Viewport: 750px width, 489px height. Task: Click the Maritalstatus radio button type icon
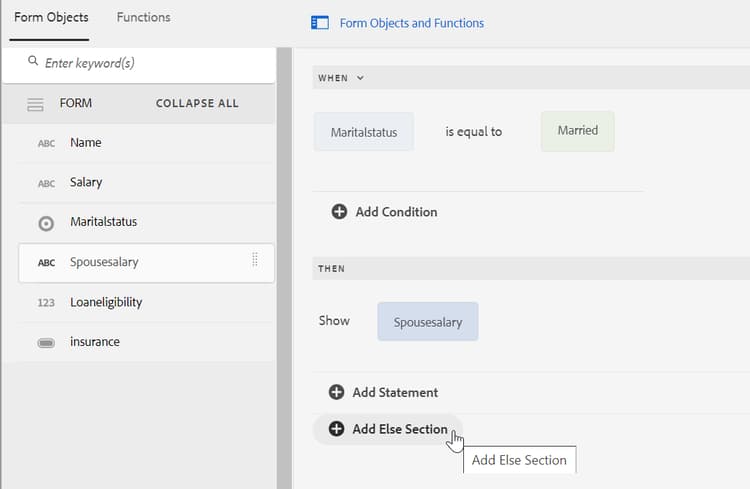(46, 223)
